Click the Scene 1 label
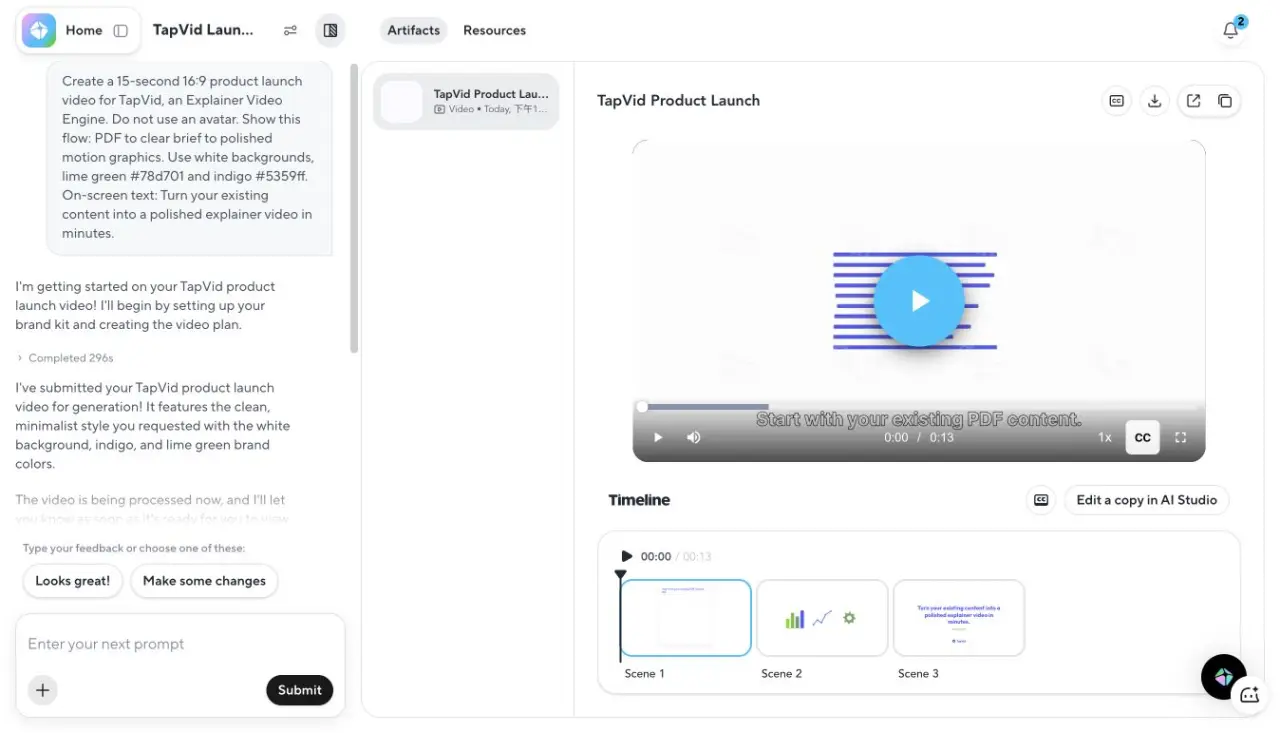1280x733 pixels. [x=645, y=674]
